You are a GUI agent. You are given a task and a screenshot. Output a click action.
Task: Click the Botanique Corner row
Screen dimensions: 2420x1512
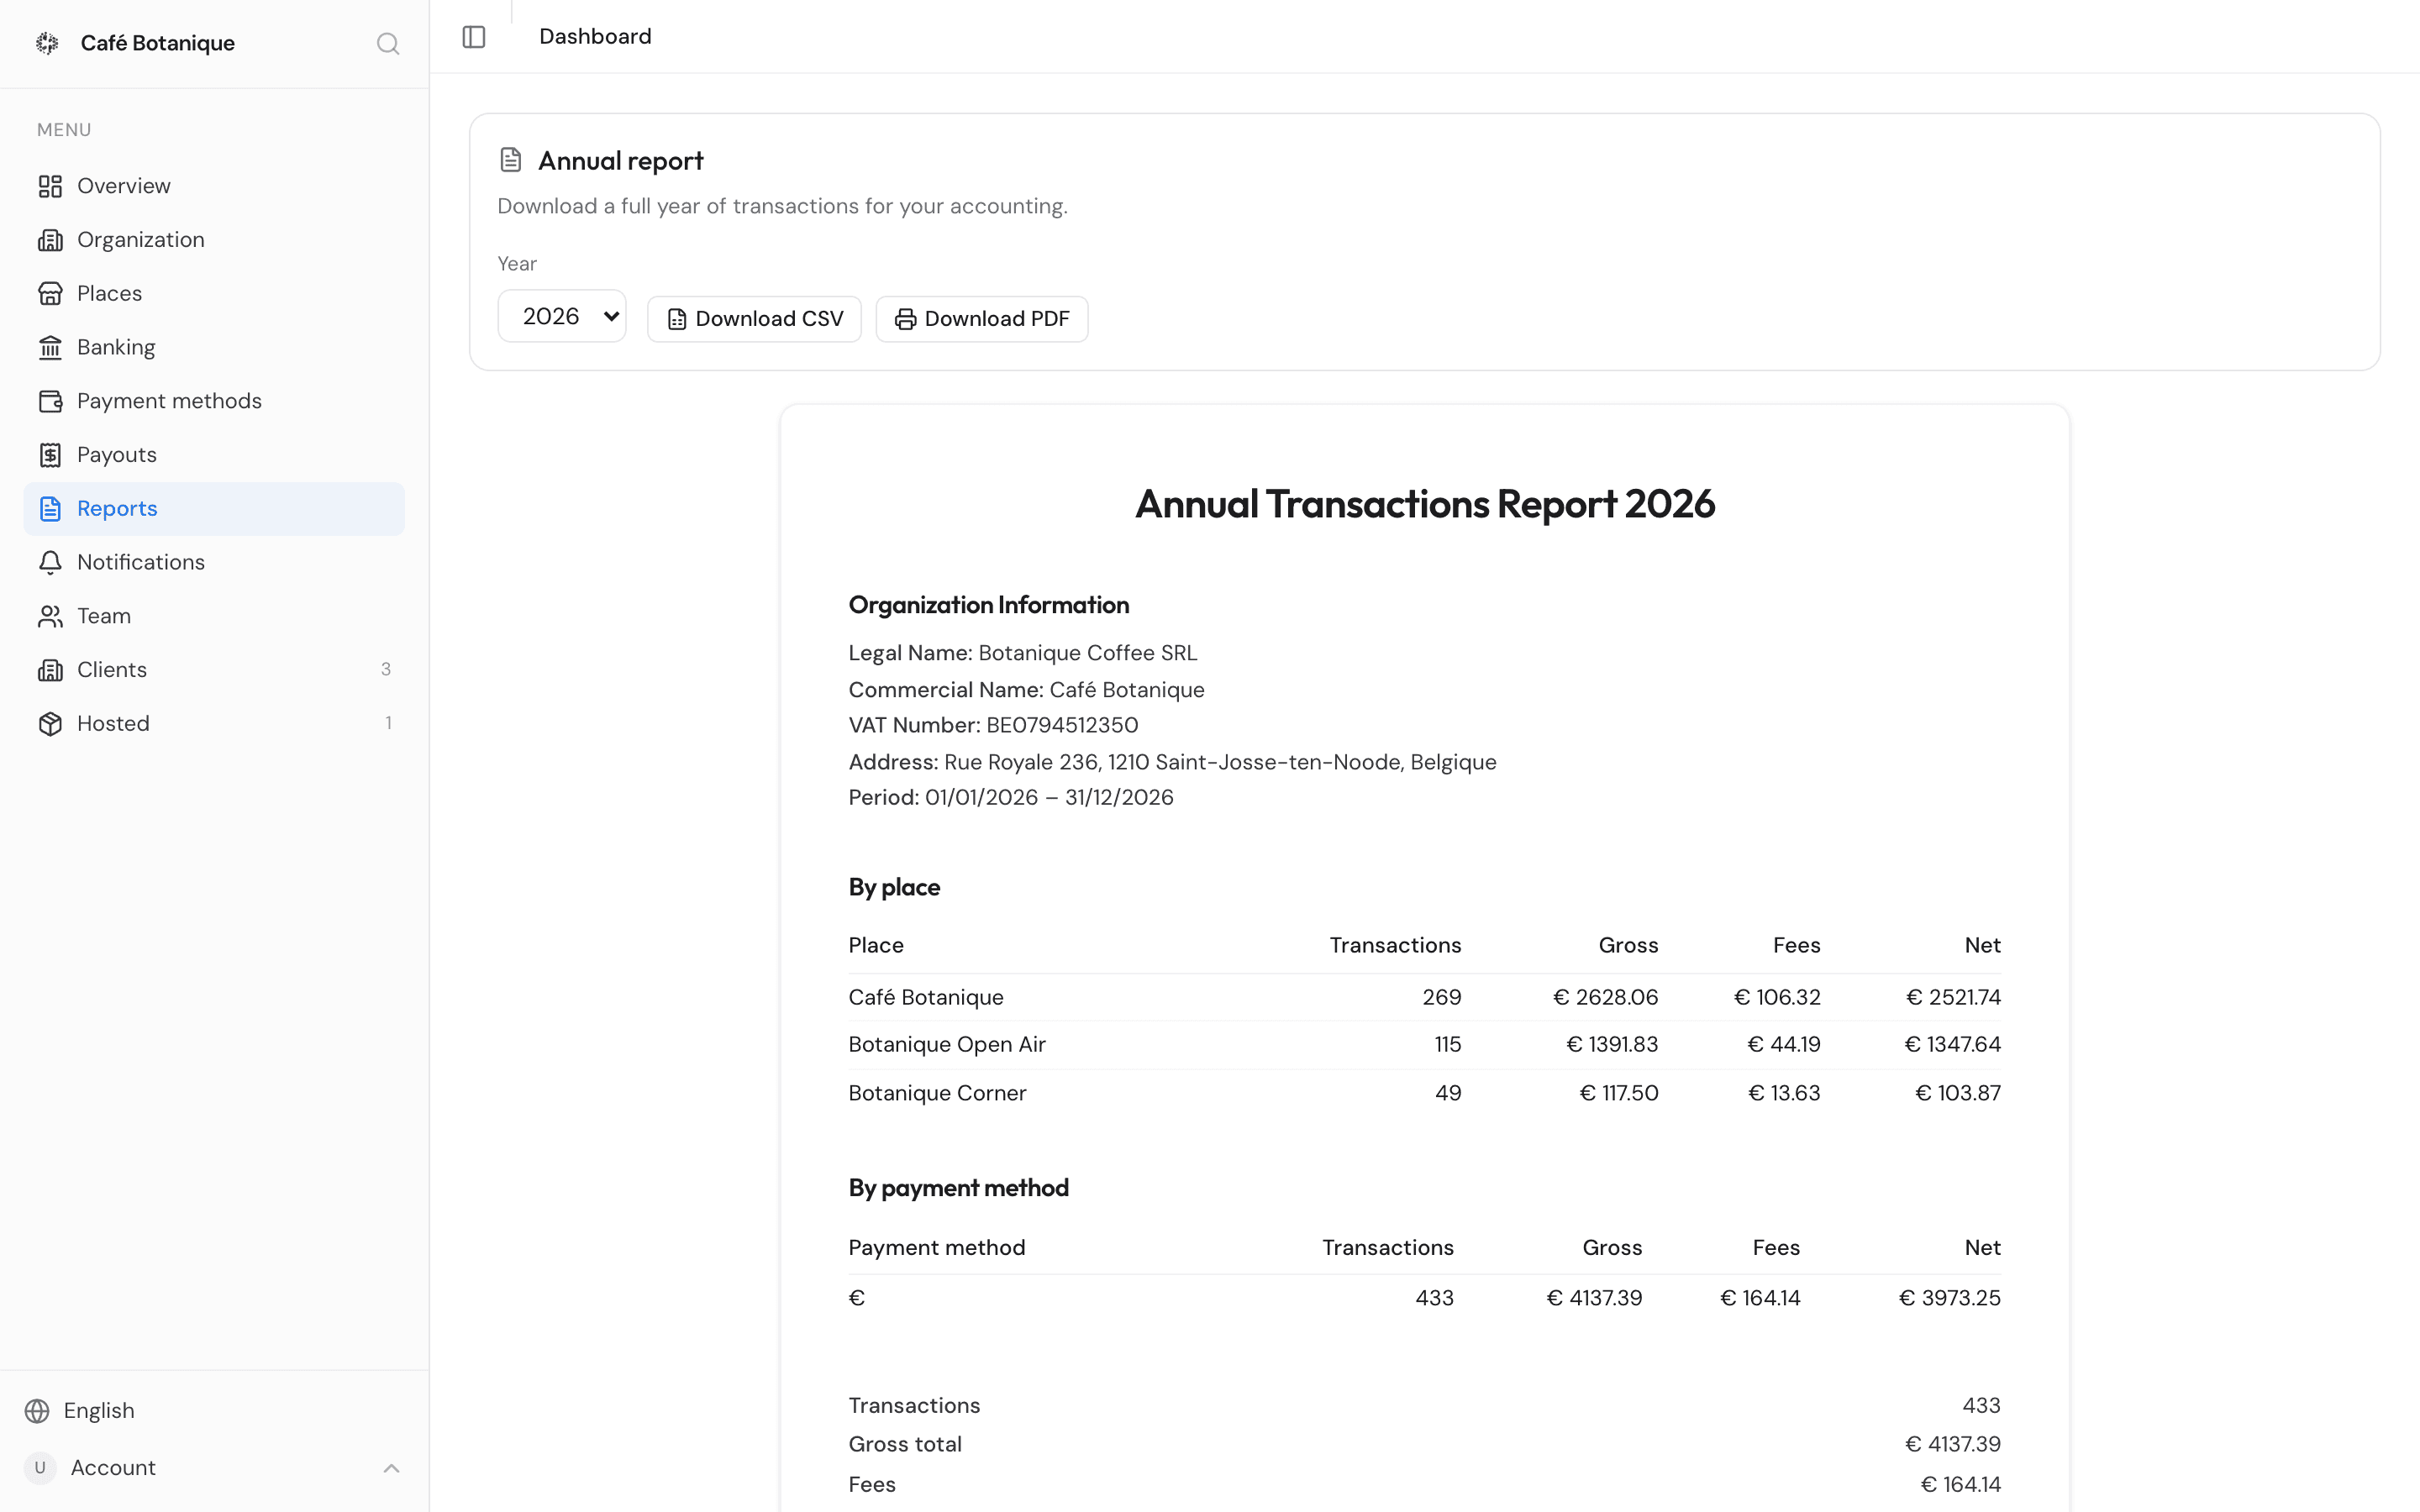click(x=1425, y=1093)
